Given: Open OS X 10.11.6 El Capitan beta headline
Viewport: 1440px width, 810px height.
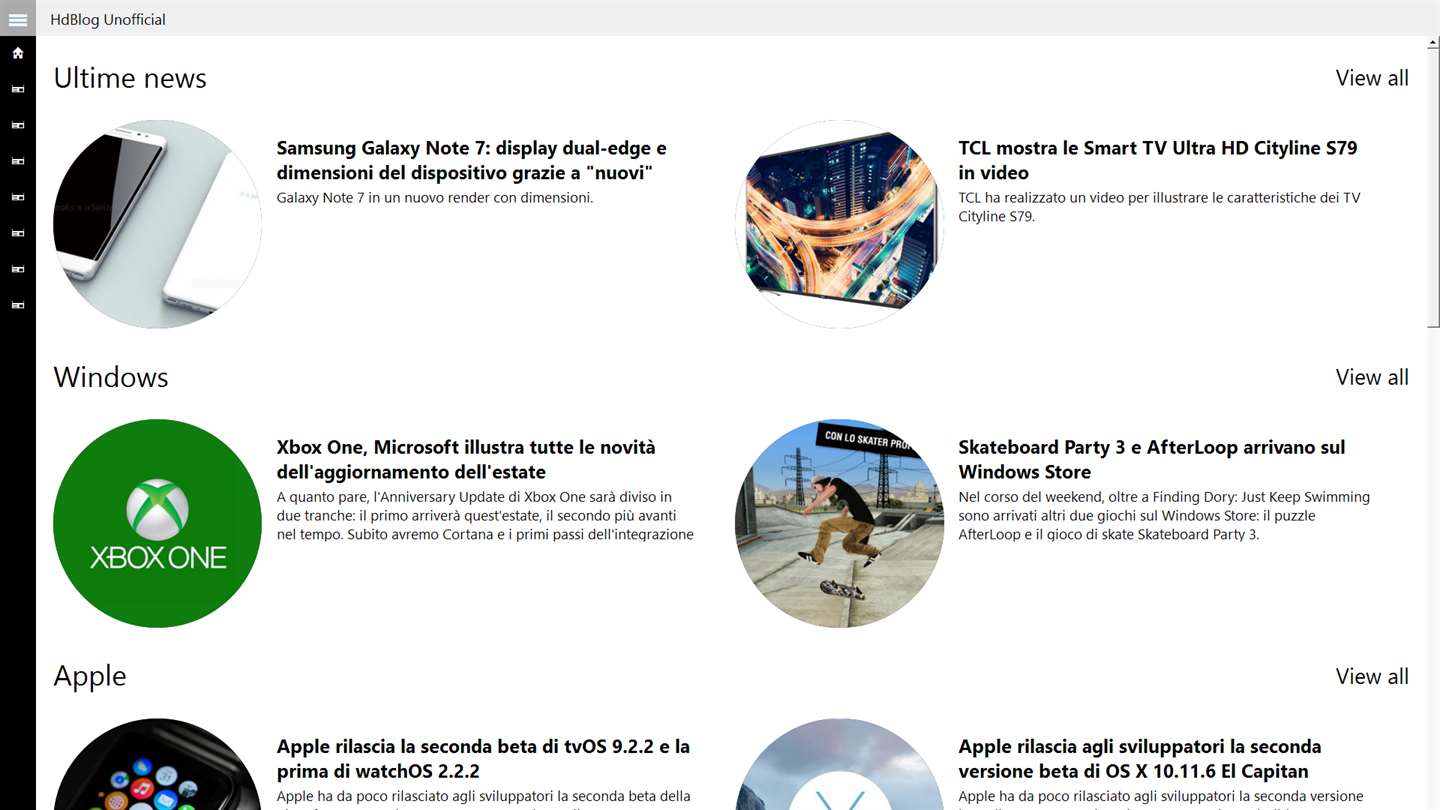Looking at the screenshot, I should [1140, 758].
